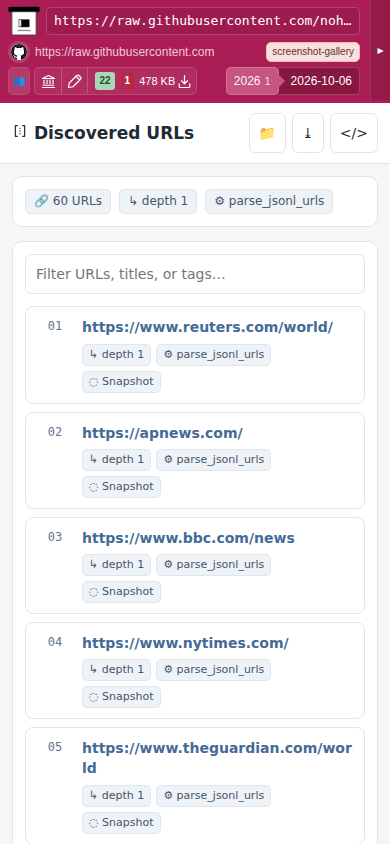Click the download arrow button
The height and width of the screenshot is (844, 390).
pyautogui.click(x=308, y=133)
